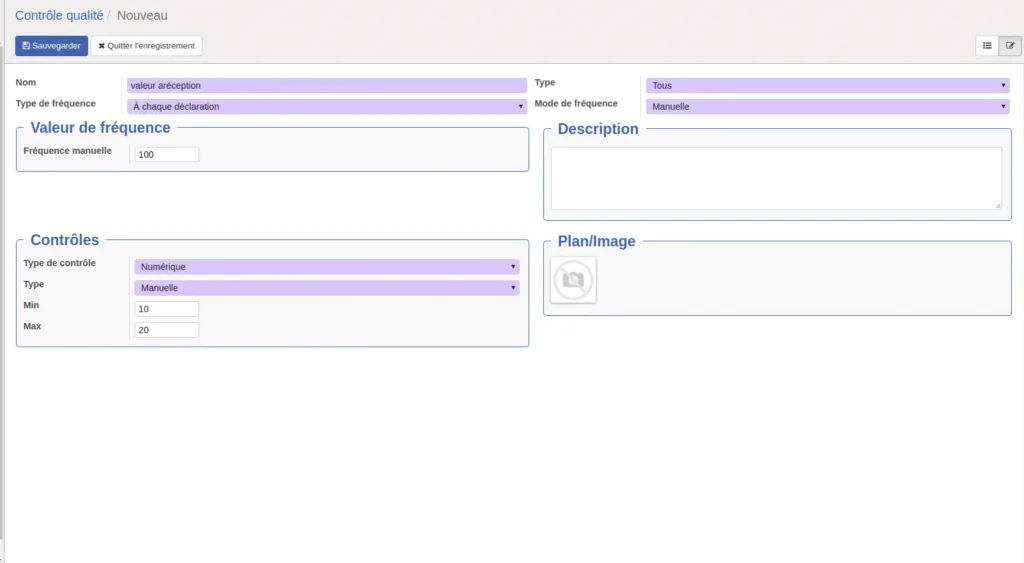Open the Mode de fréquence dropdown
1024x563 pixels.
click(x=827, y=106)
